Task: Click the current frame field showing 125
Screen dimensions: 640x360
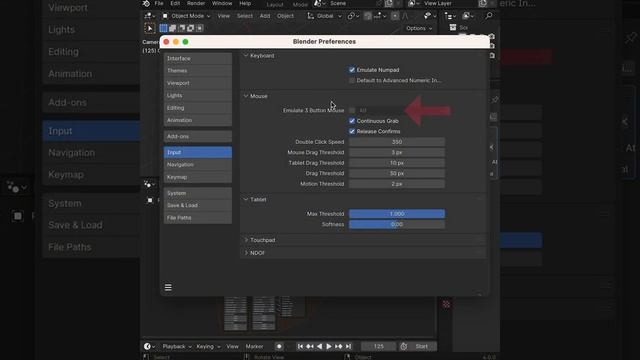Action: click(x=378, y=347)
